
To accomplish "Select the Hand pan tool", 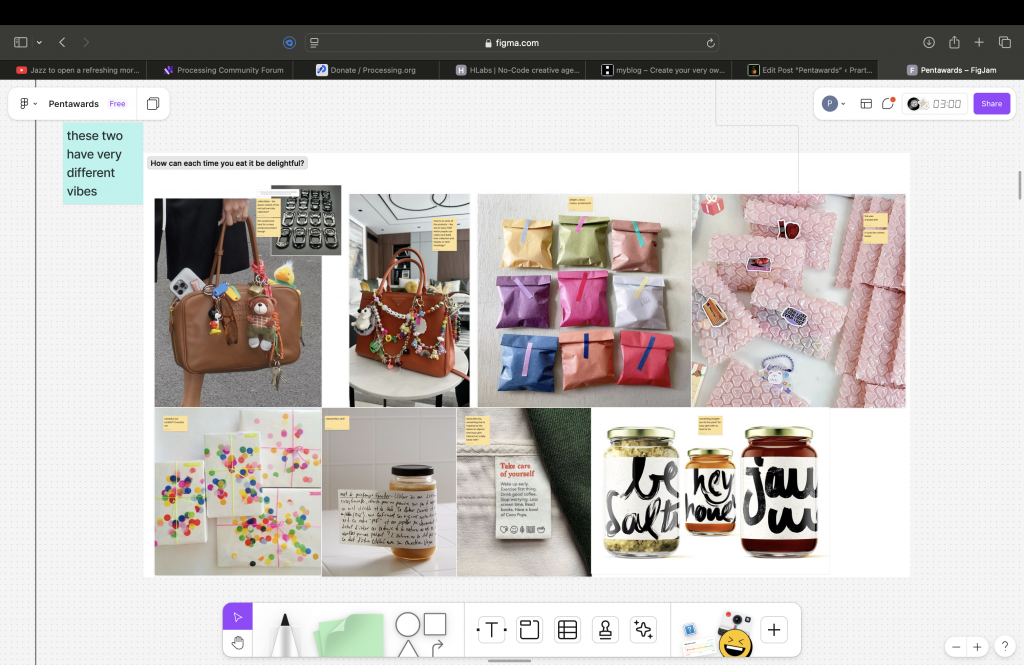I will click(237, 643).
